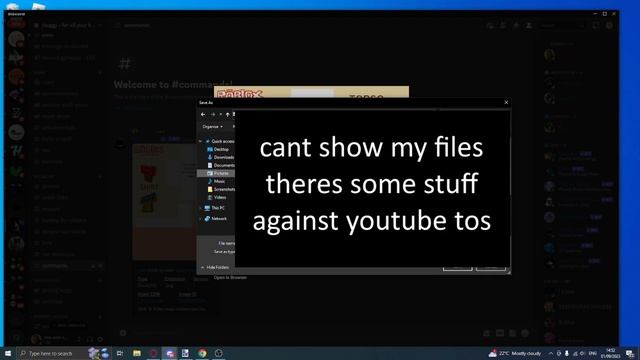Click Hide Folders in Save As dialog

(x=215, y=267)
